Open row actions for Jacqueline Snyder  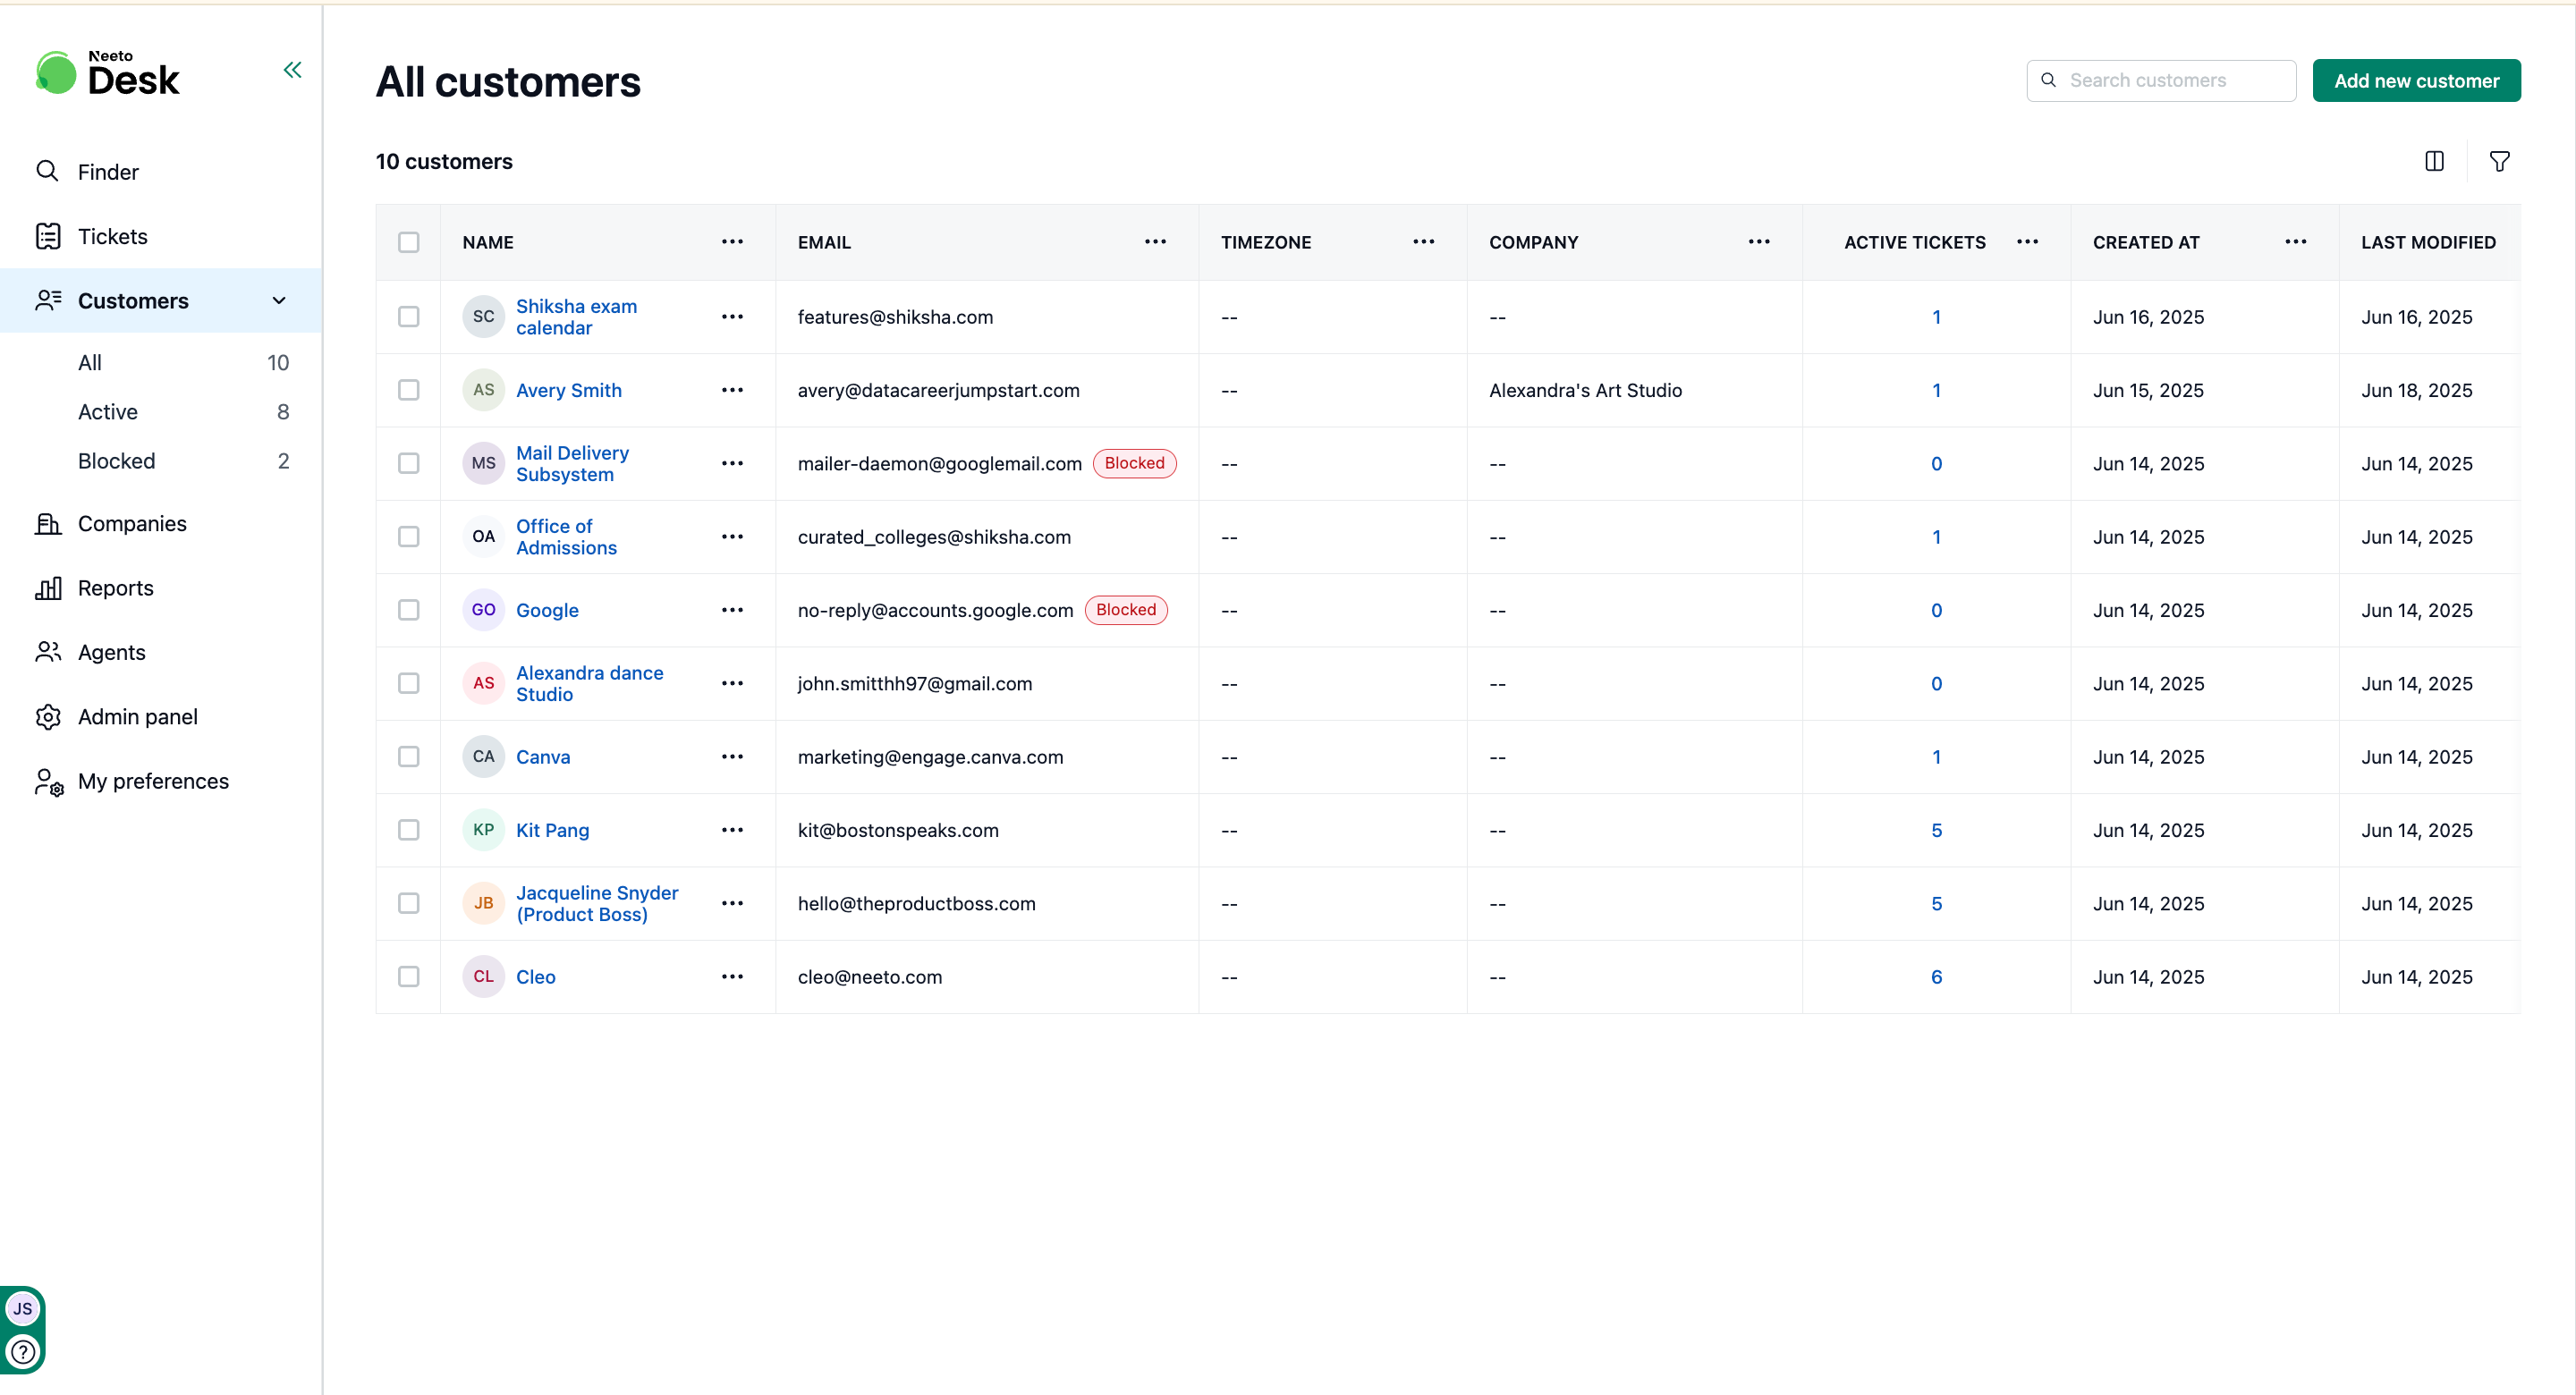coord(732,904)
